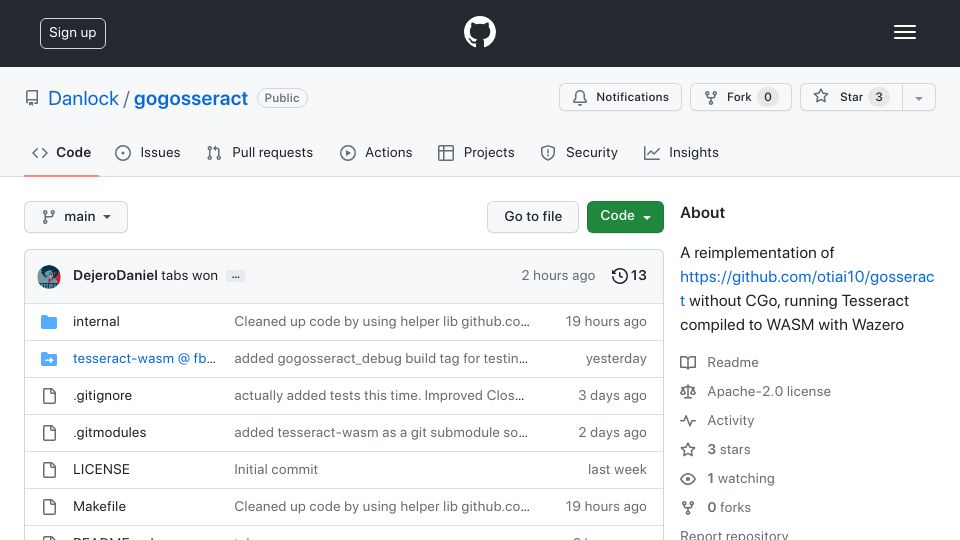Screen dimensions: 960x540
Task: Open the 'added gogosseract_debug build tag' commit
Action: (x=381, y=358)
